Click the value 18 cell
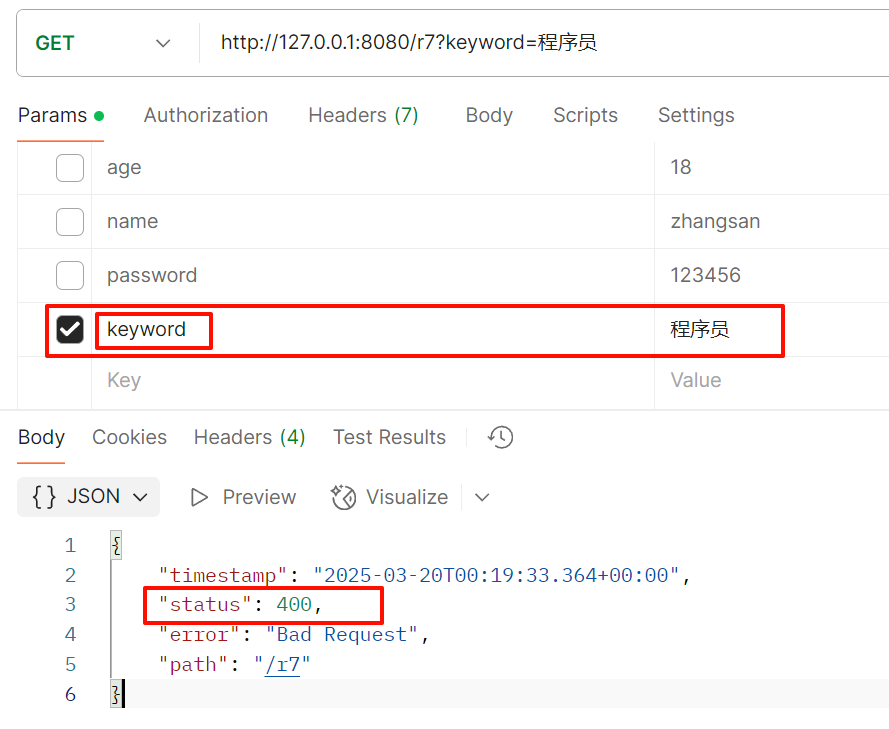The height and width of the screenshot is (729, 889). [772, 168]
